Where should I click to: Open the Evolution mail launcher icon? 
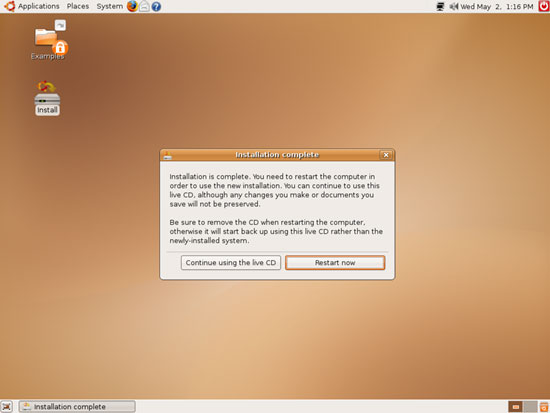[144, 6]
